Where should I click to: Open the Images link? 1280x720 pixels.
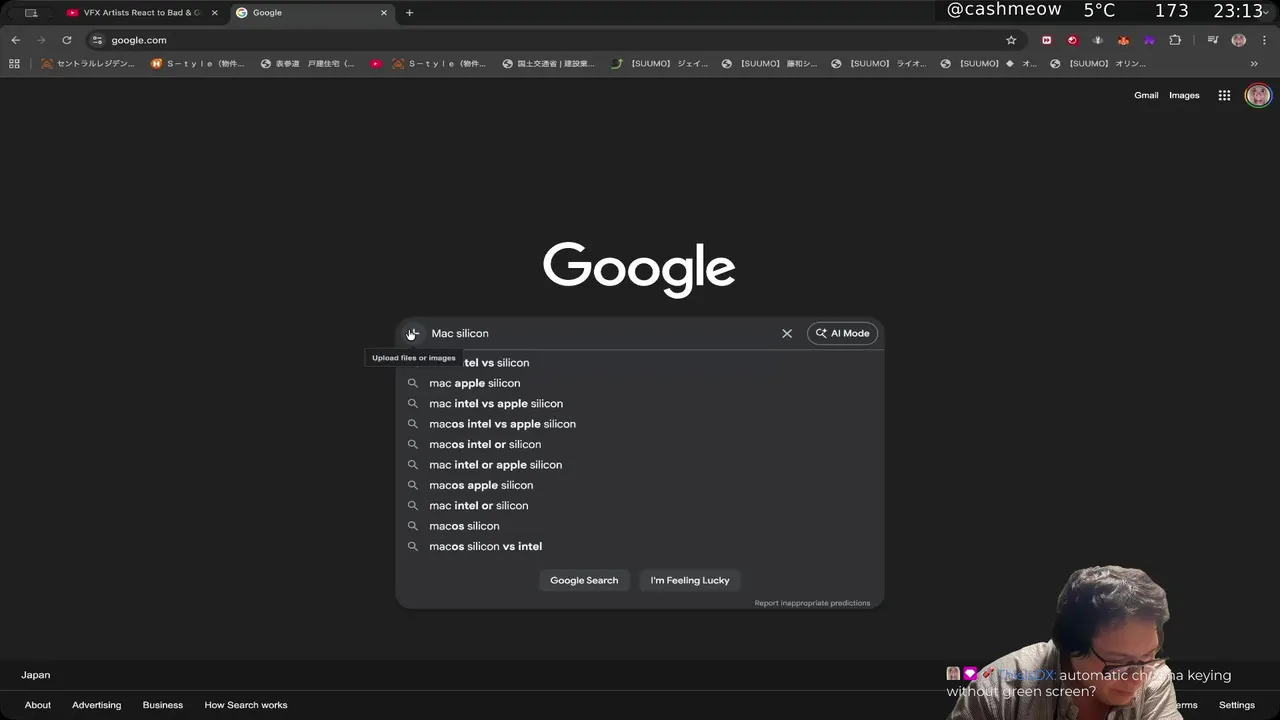(x=1184, y=95)
